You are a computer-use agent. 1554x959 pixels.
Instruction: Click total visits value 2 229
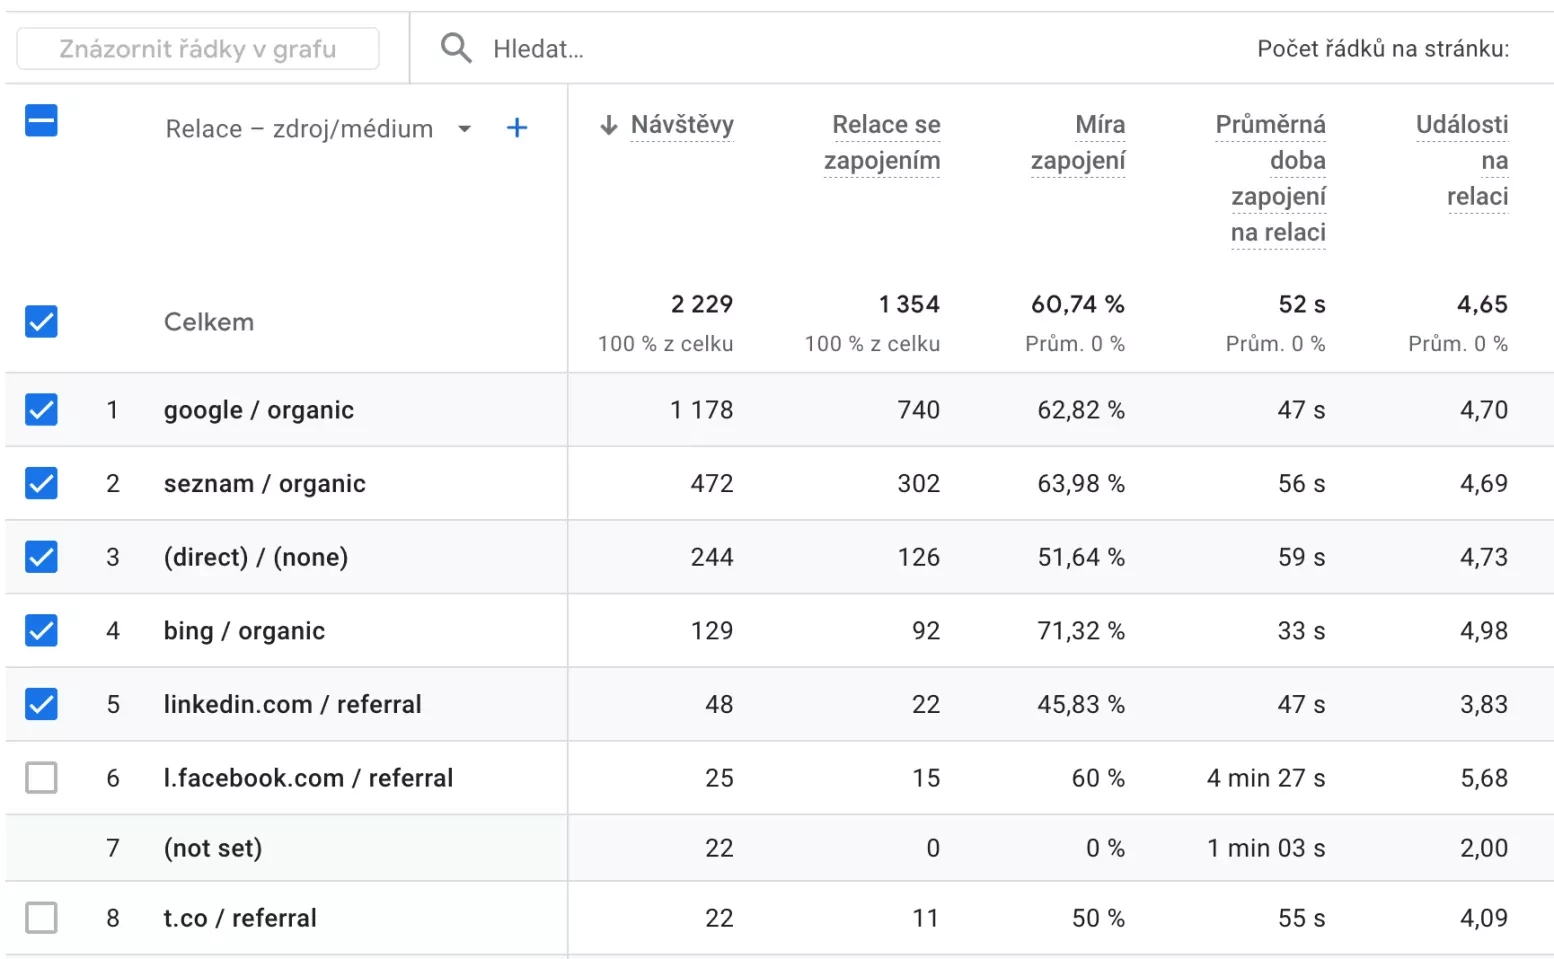tap(702, 304)
